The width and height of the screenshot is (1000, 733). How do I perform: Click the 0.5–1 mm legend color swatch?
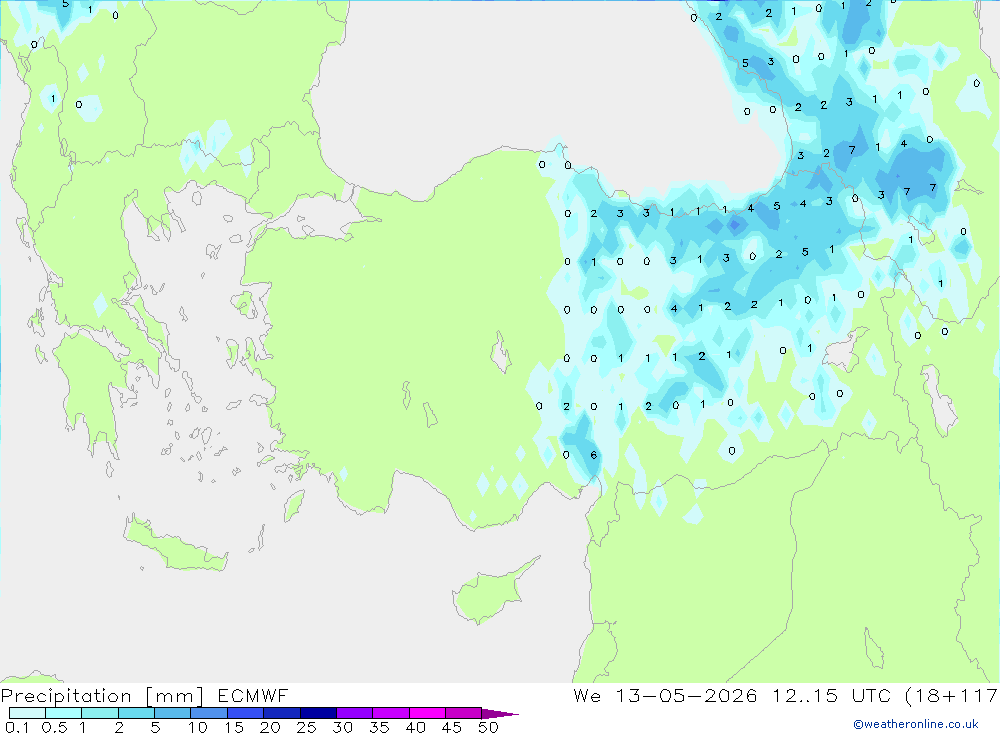click(x=64, y=713)
